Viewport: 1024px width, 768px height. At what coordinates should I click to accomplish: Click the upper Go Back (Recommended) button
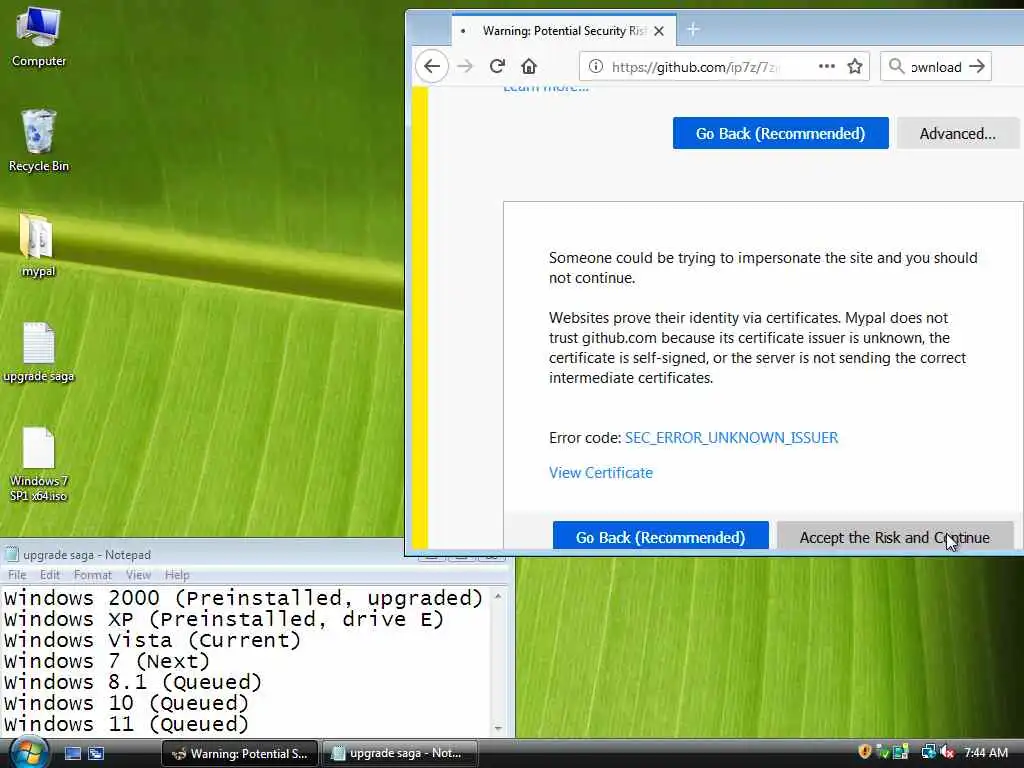[780, 133]
